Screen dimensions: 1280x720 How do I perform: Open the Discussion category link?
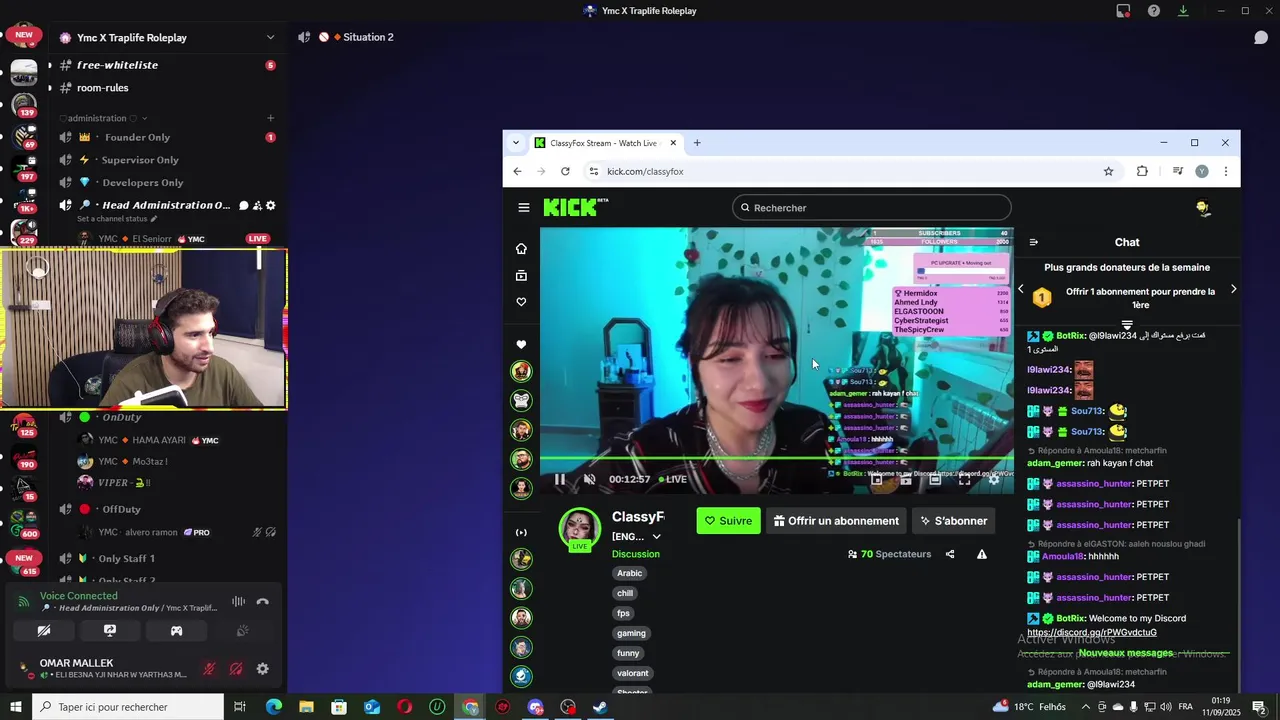636,554
